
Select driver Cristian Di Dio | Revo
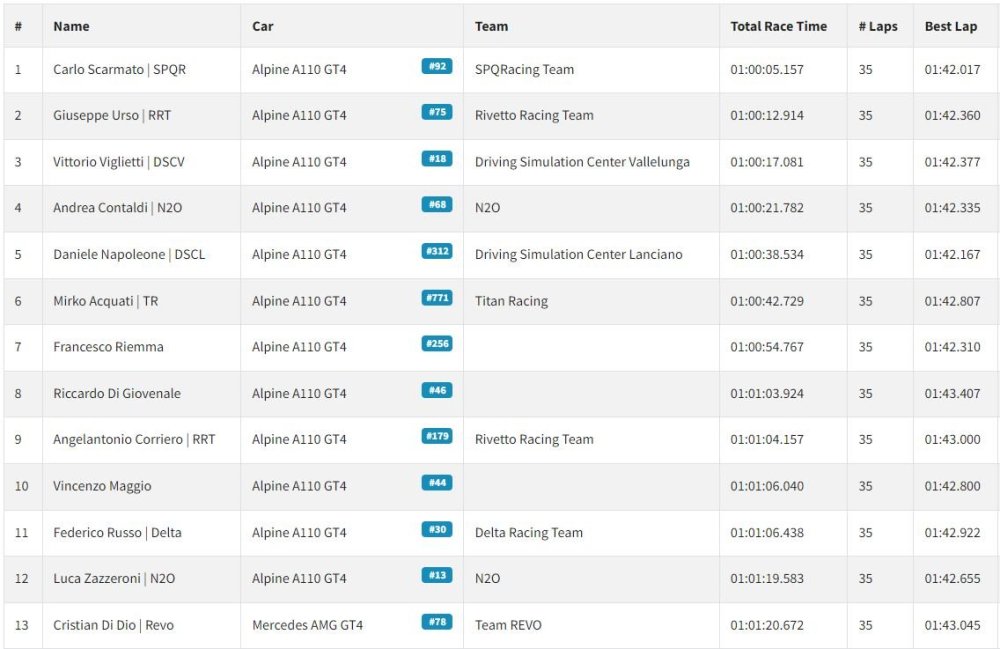click(114, 625)
